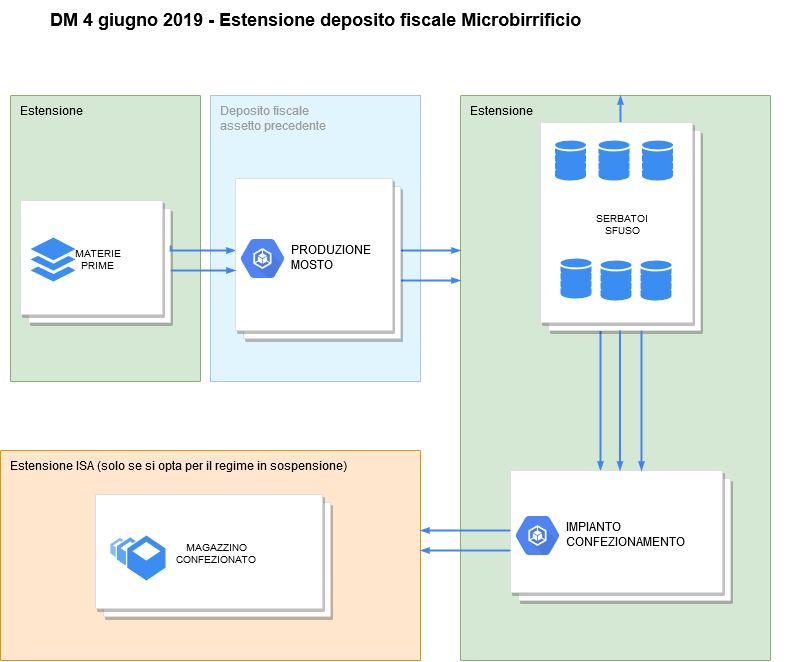Click the bottom-right tank in SERBATOI SFUSO
This screenshot has width=802, height=662.
point(656,280)
